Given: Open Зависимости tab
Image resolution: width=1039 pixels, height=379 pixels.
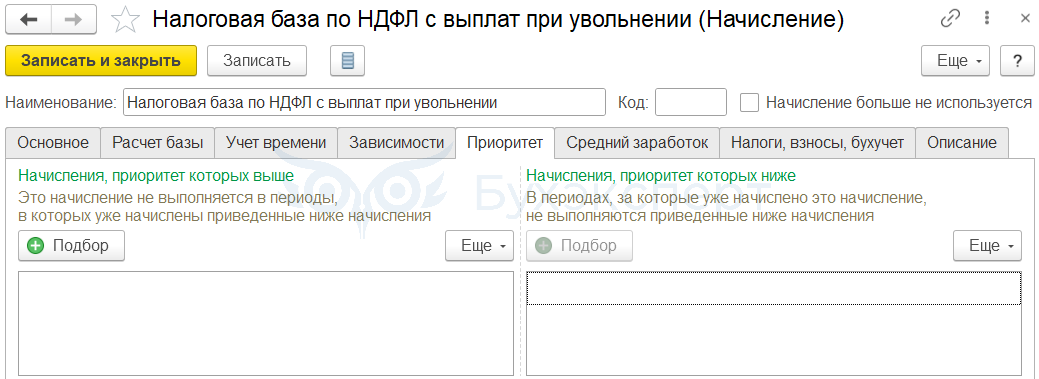Looking at the screenshot, I should [396, 142].
